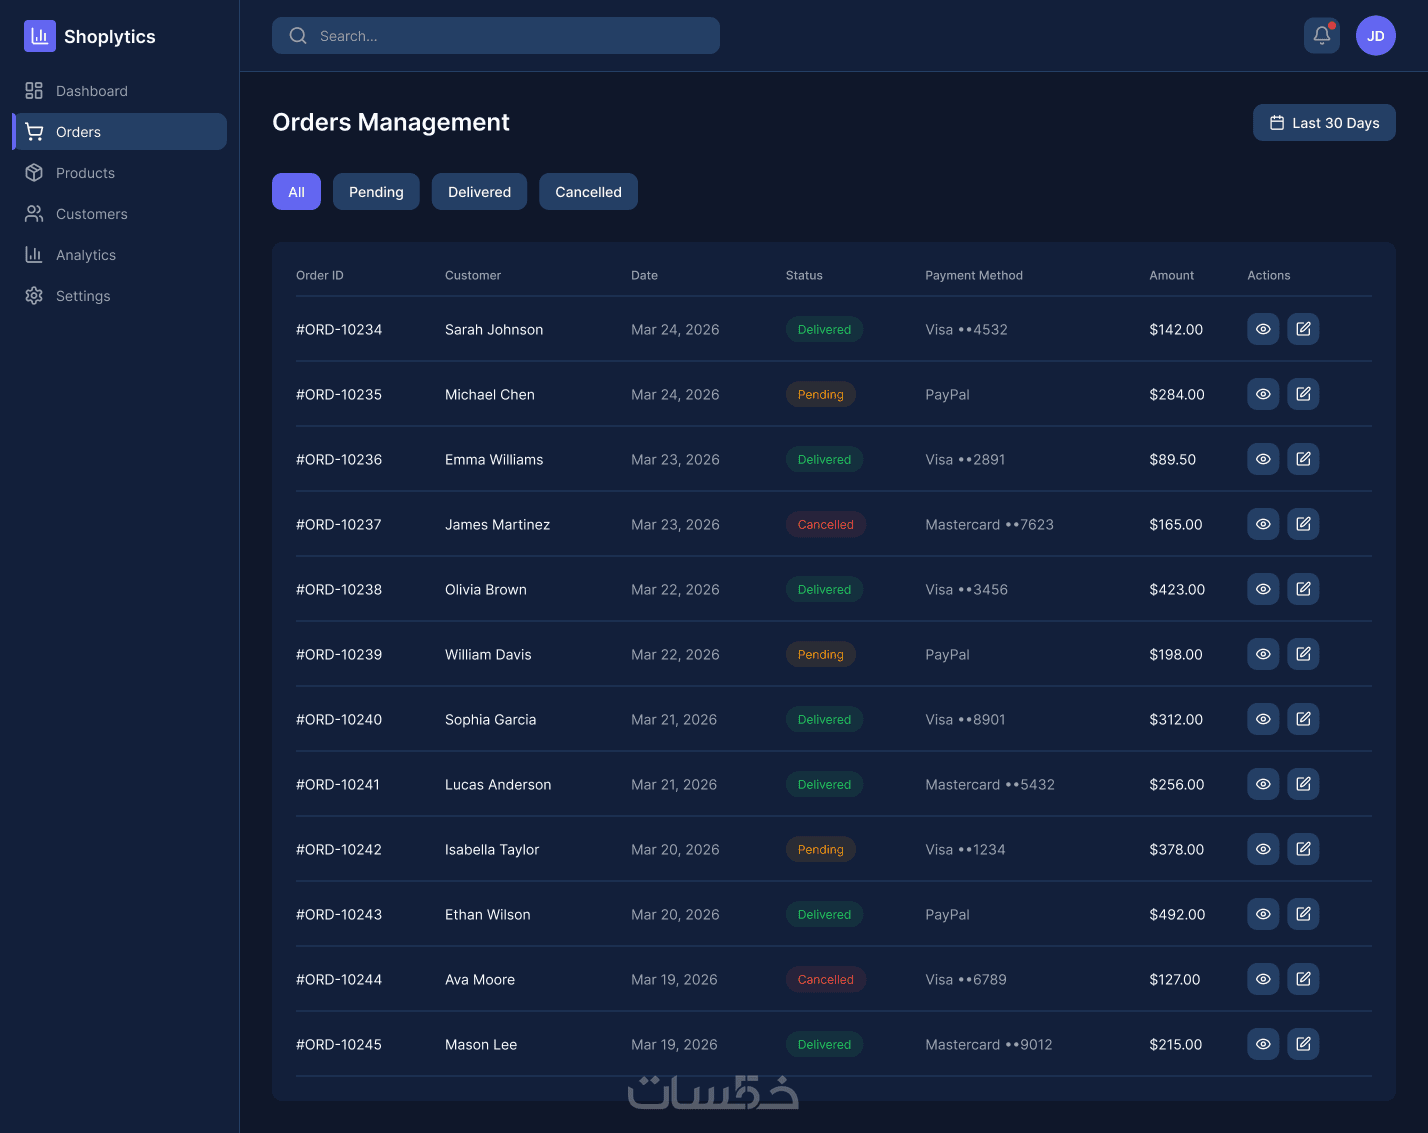View James Martinez's order eye icon
The image size is (1428, 1133).
pyautogui.click(x=1263, y=524)
